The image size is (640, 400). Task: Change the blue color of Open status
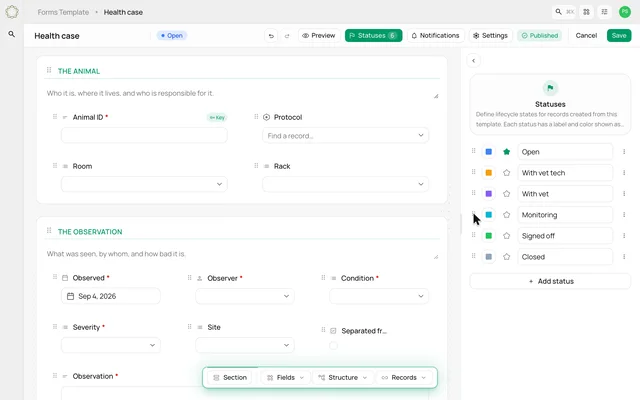489,152
